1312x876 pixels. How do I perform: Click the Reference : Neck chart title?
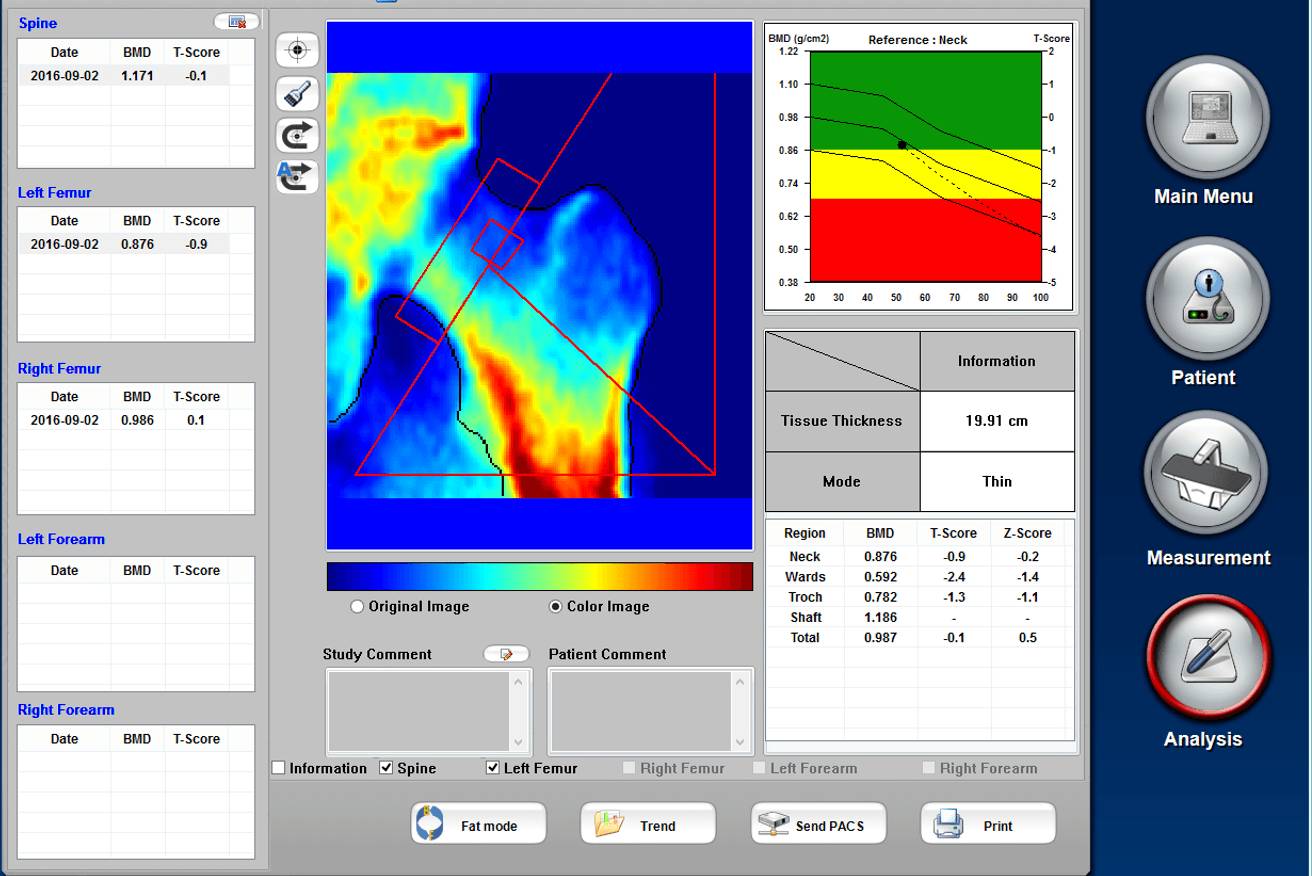tap(918, 40)
